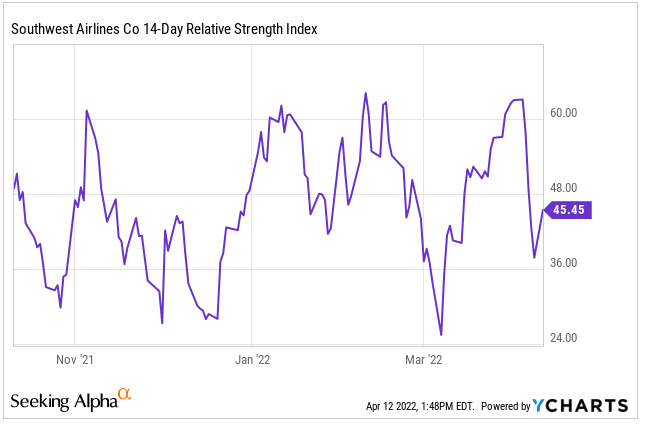Image resolution: width=645 pixels, height=427 pixels.
Task: Click the highest RSI peak in February
Action: pyautogui.click(x=365, y=93)
